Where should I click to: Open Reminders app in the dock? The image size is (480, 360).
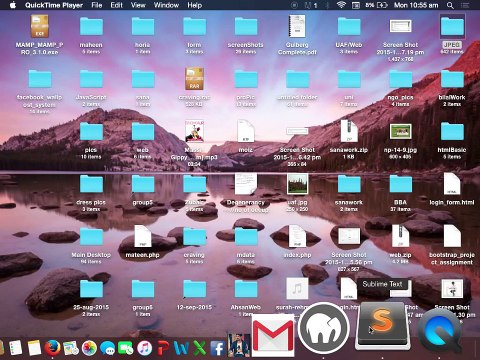coord(16,348)
